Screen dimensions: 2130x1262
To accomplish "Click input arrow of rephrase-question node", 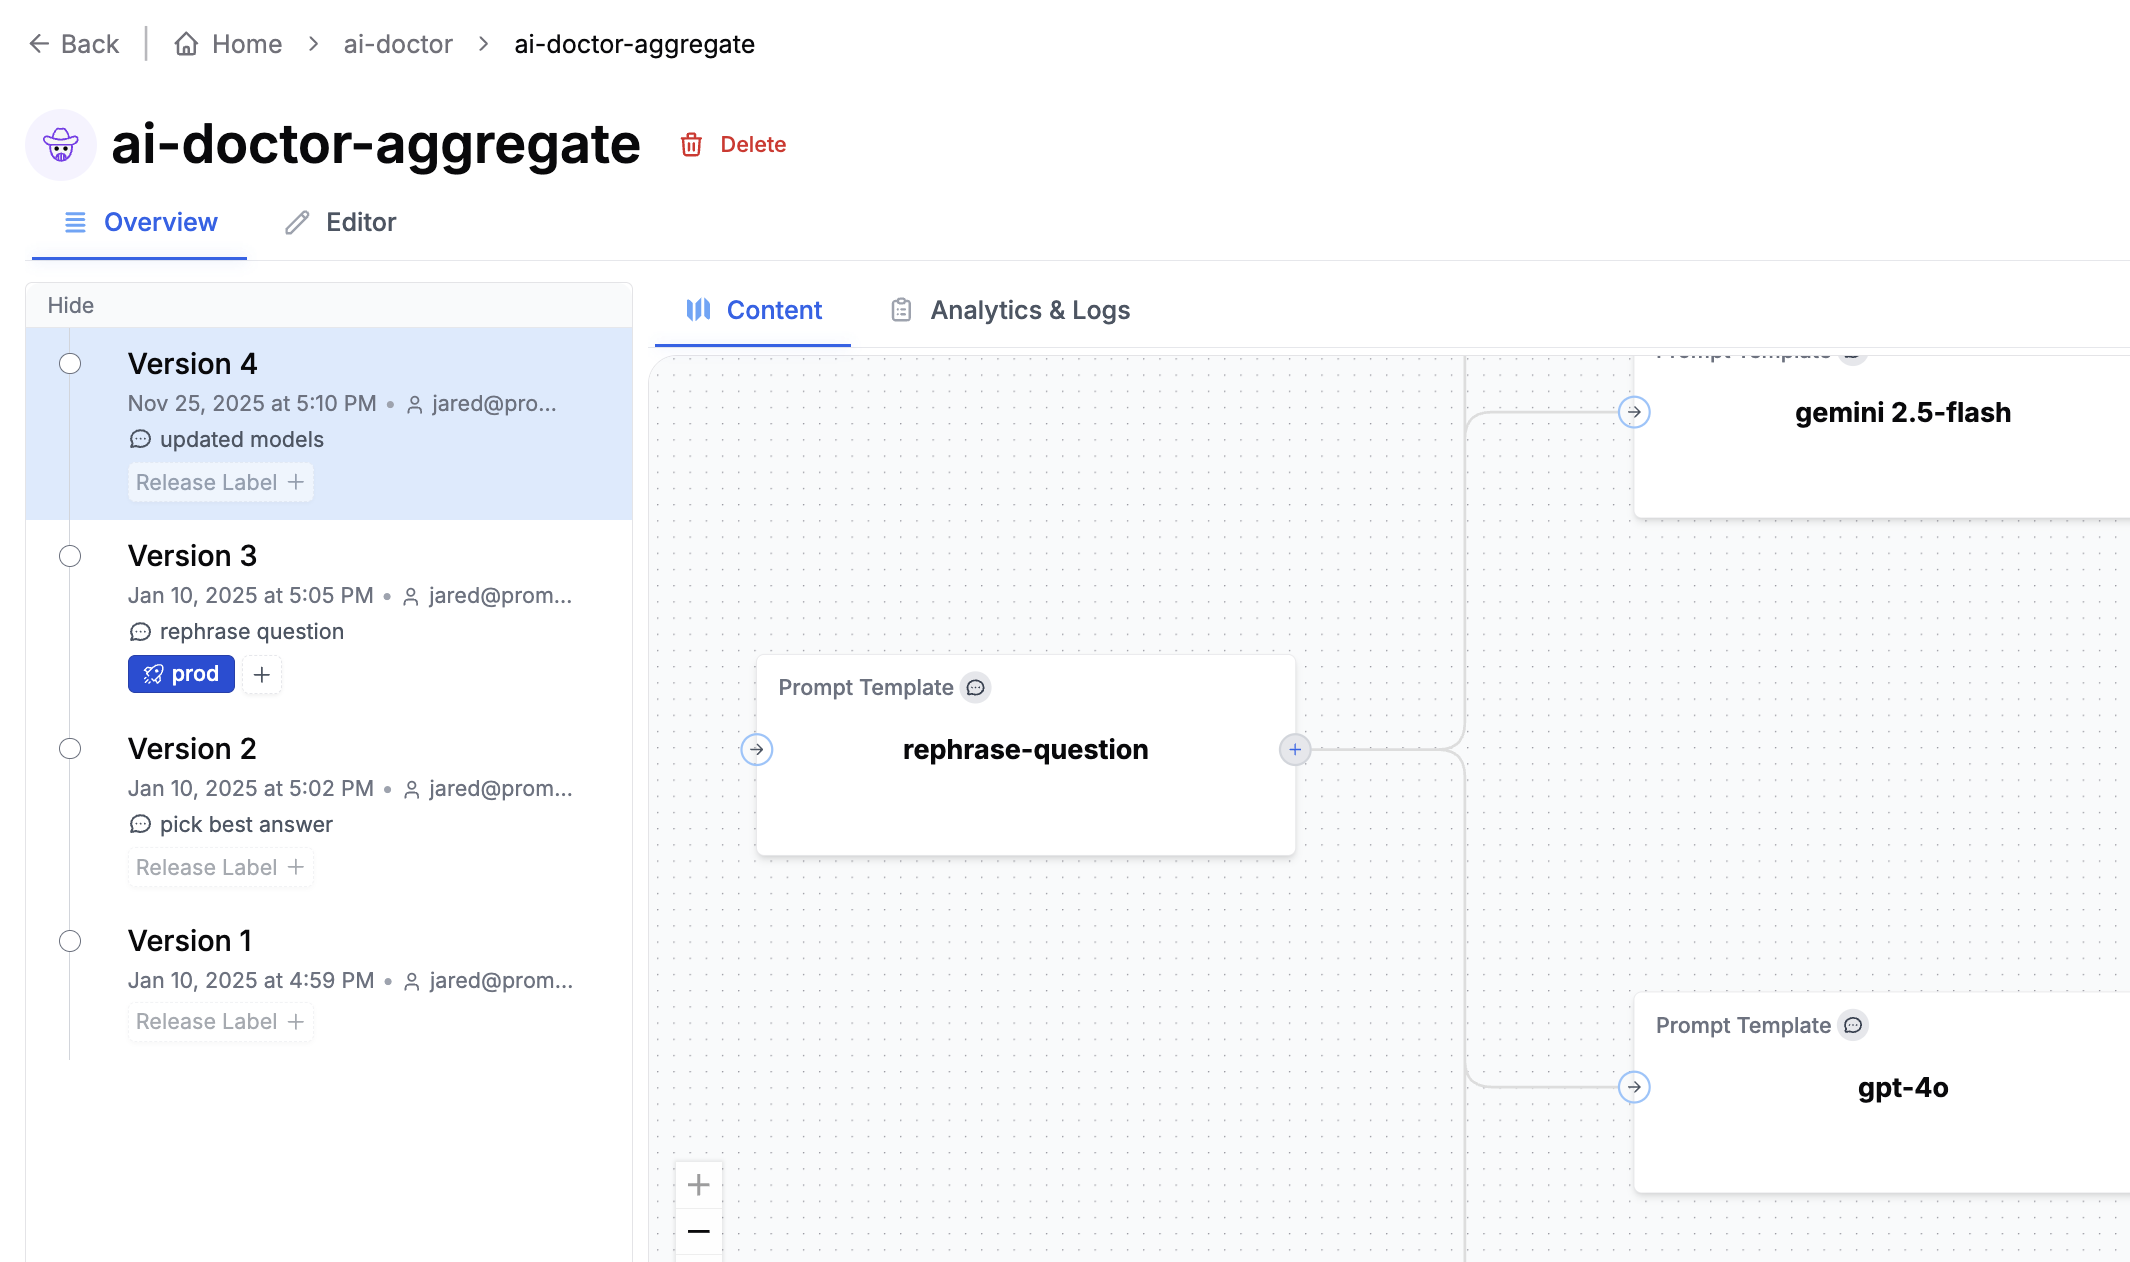I will (x=757, y=749).
